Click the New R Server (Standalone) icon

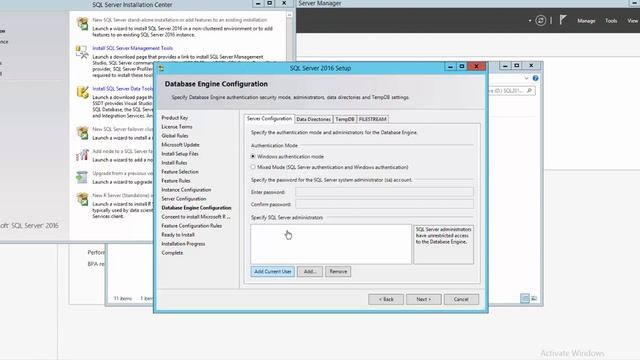pos(82,199)
